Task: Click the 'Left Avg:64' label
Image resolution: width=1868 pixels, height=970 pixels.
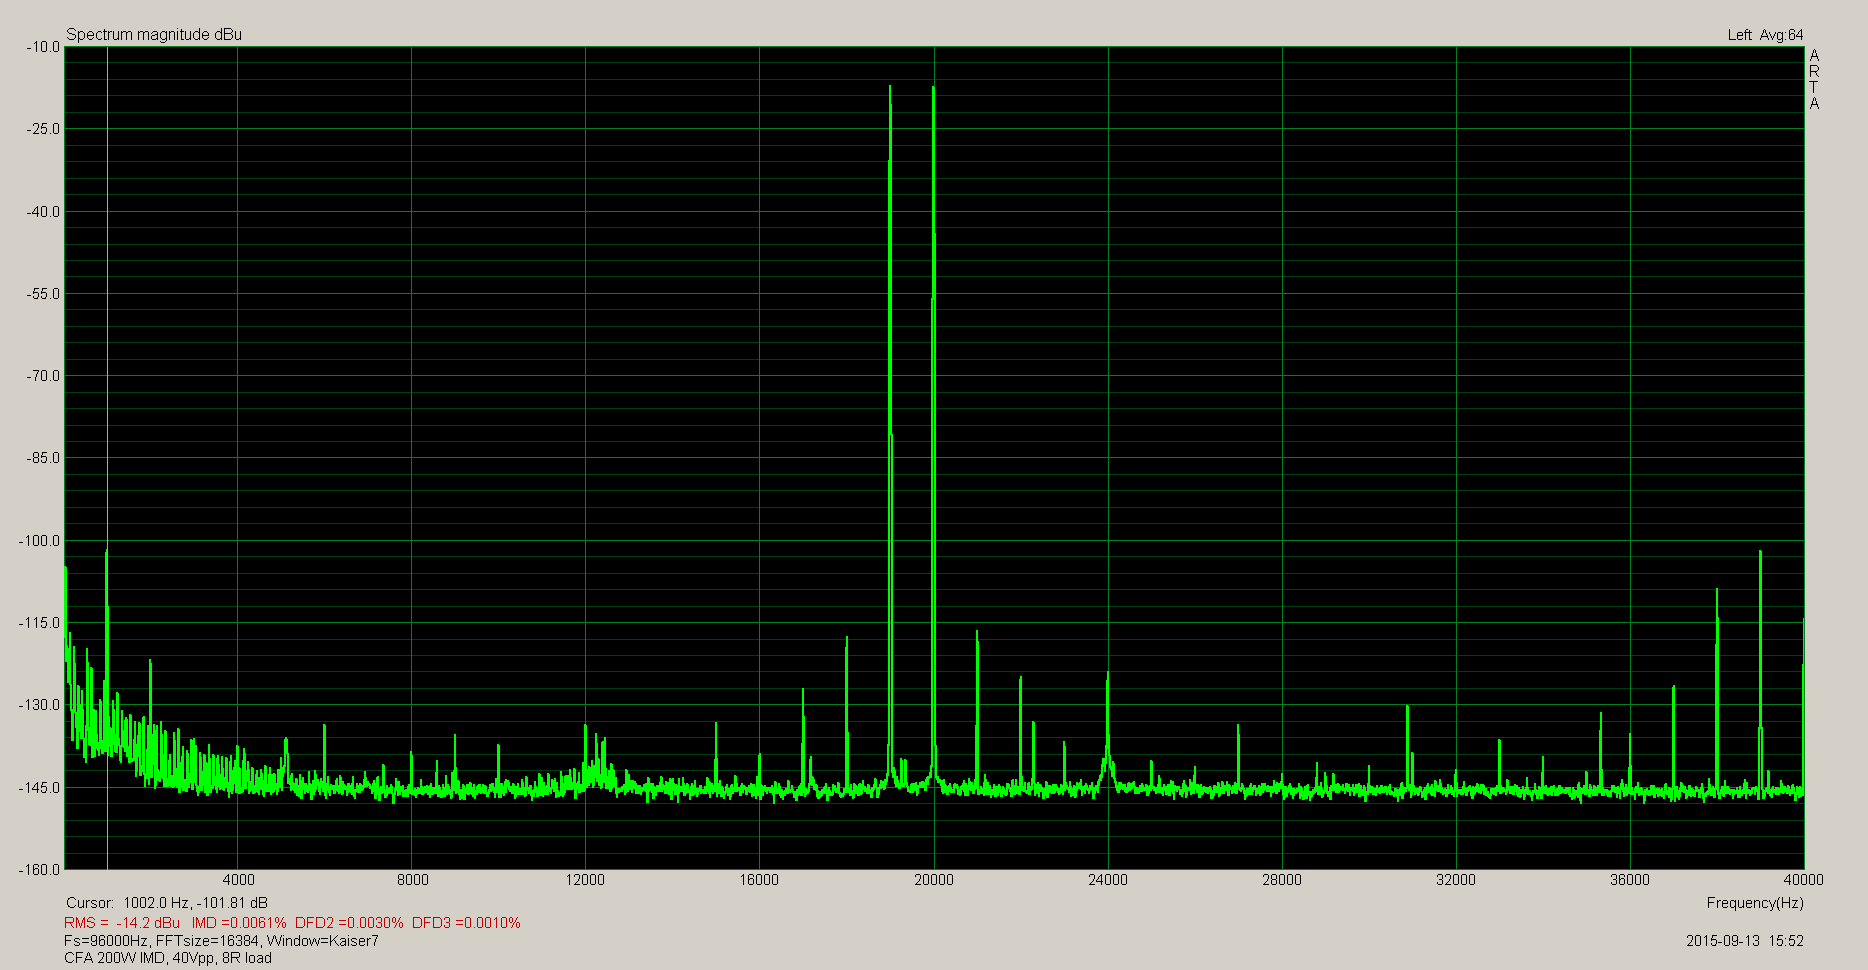Action: tap(1765, 35)
